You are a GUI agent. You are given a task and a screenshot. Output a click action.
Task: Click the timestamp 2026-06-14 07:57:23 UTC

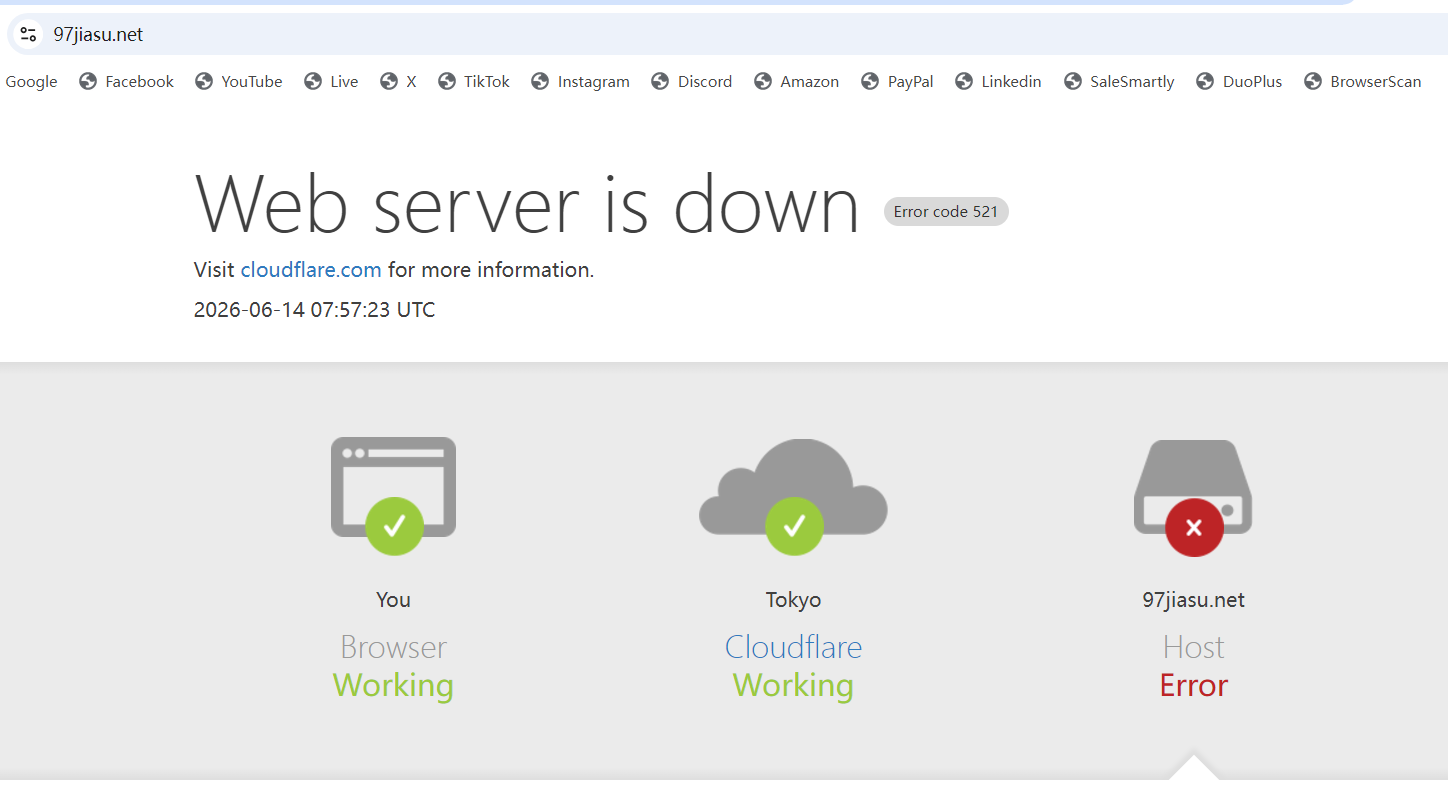[x=314, y=310]
